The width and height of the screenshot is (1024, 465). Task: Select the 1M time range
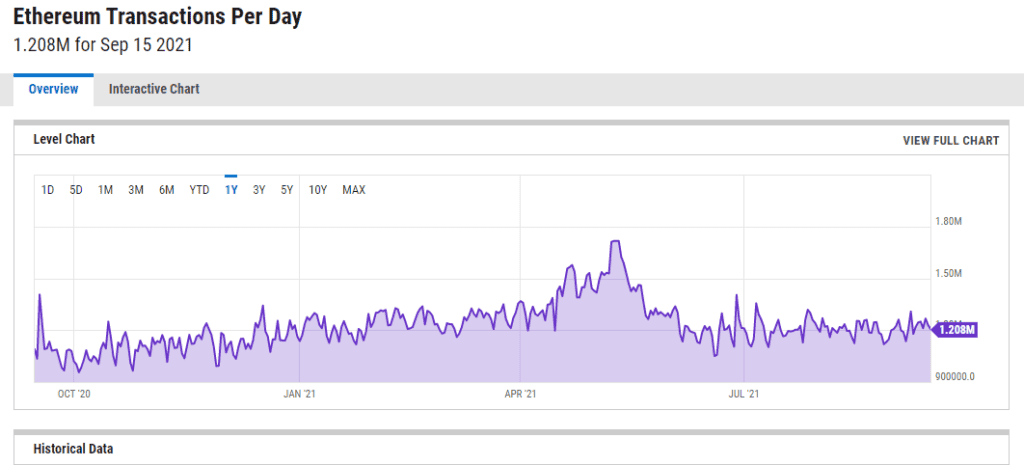[x=105, y=190]
